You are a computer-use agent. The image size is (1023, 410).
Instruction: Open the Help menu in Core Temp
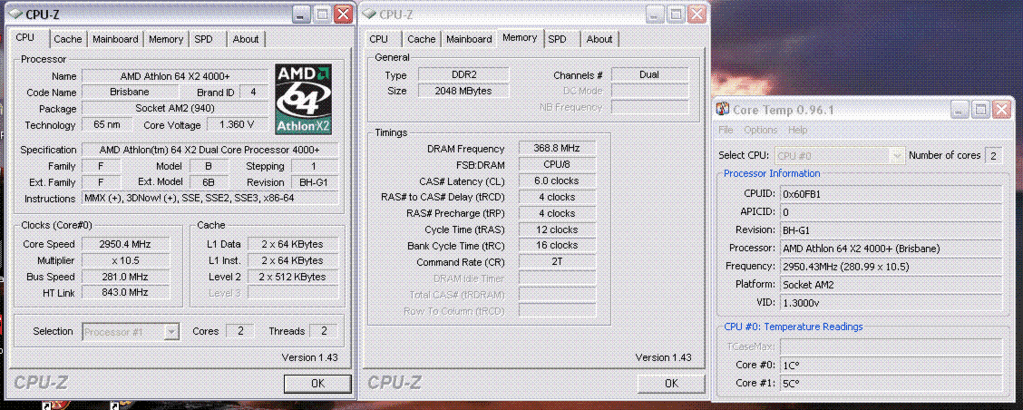click(797, 130)
